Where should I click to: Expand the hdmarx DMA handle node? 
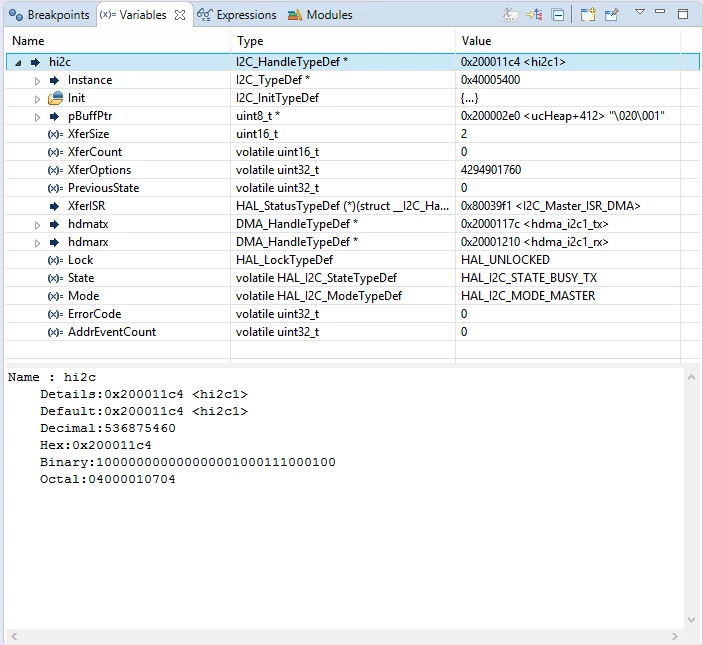tap(37, 243)
